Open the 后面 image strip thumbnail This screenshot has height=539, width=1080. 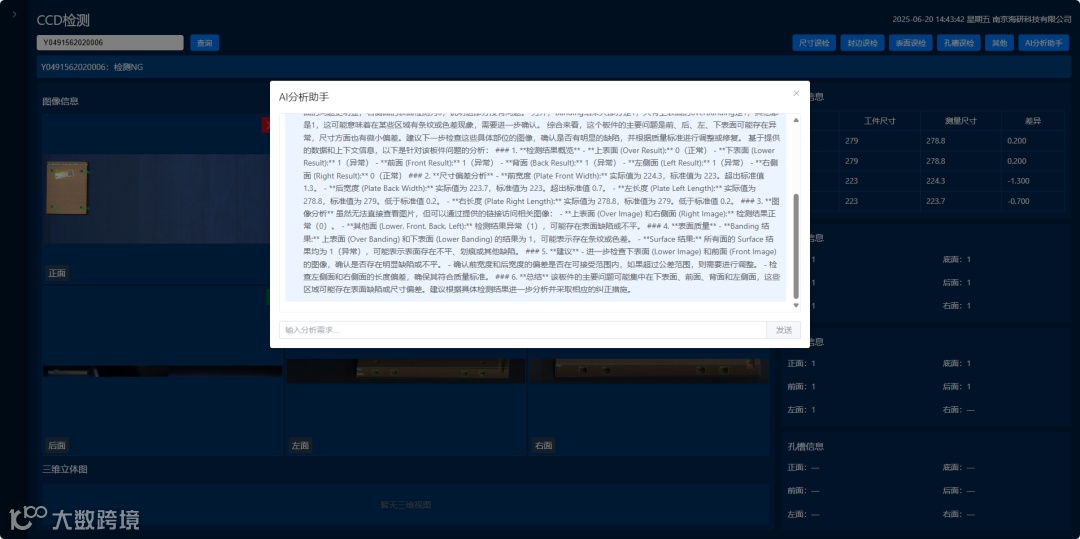(163, 371)
